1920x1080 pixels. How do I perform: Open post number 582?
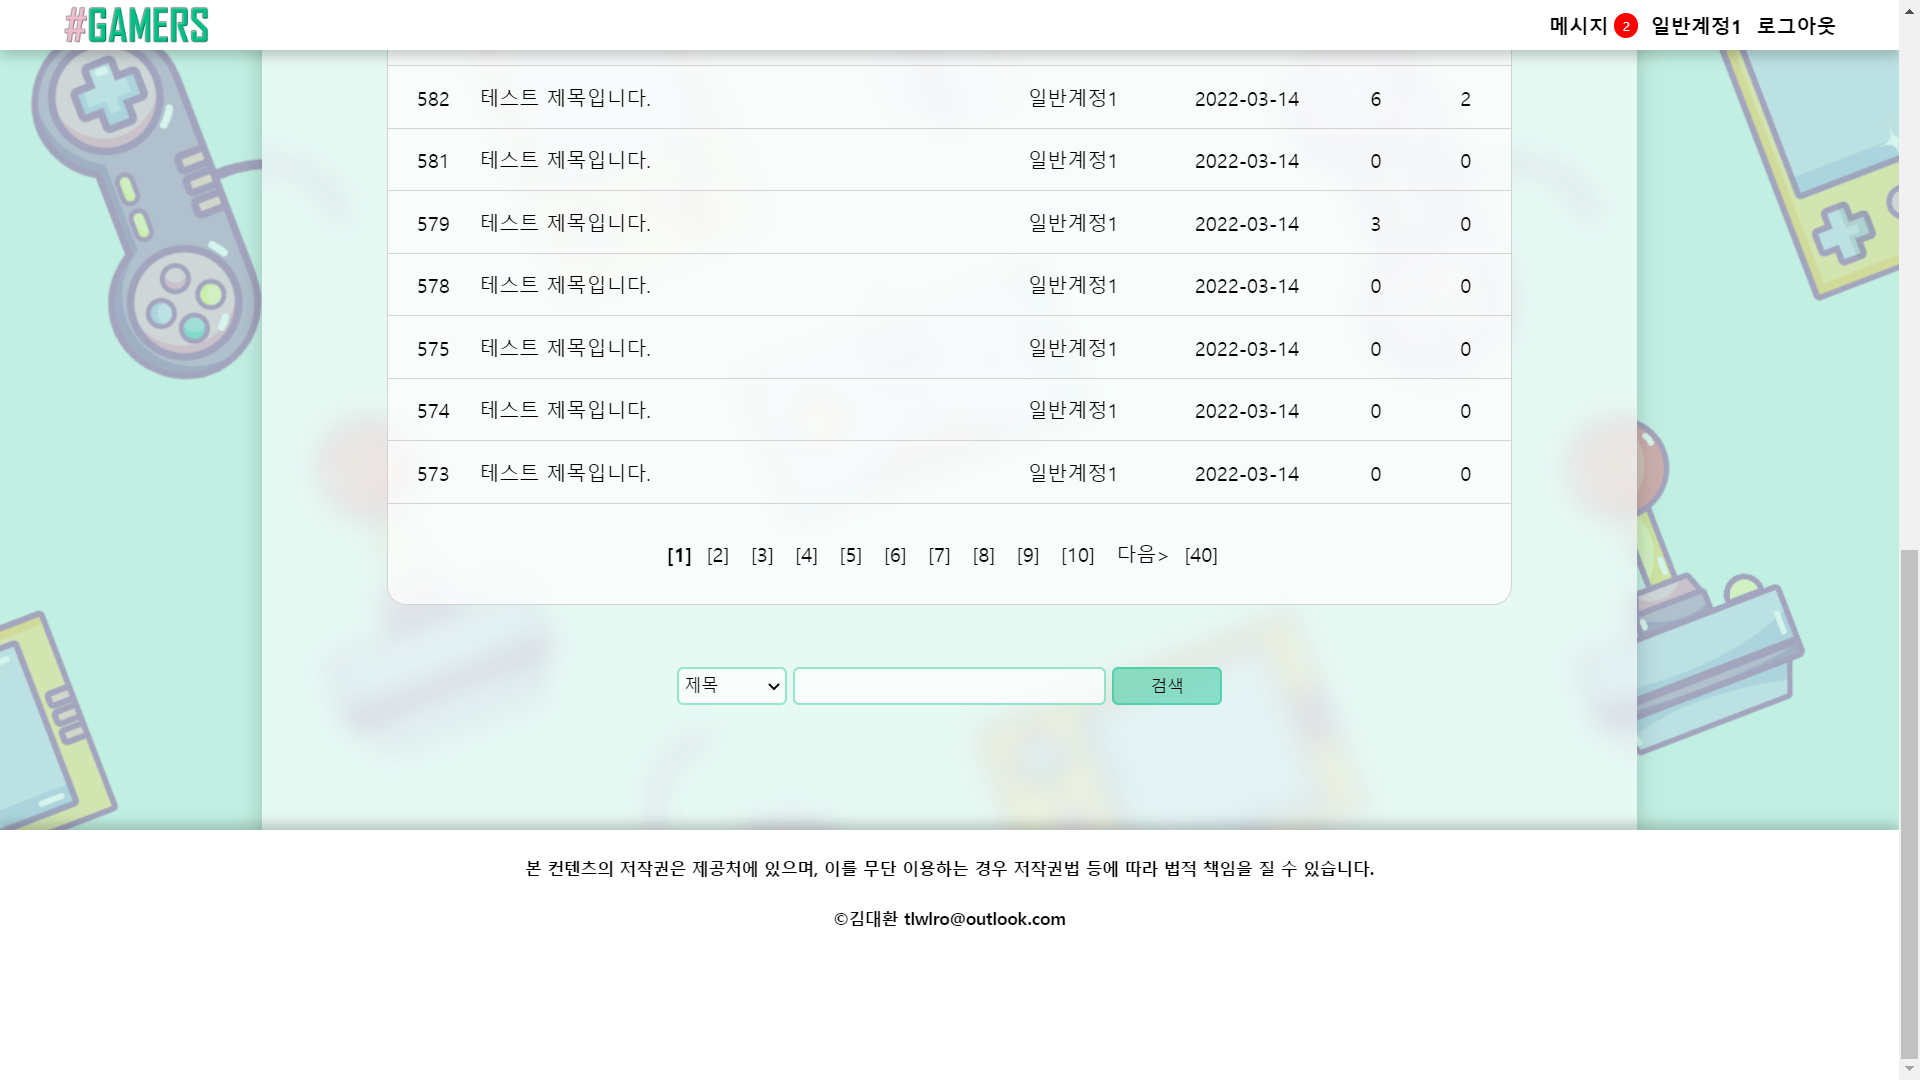click(x=564, y=98)
